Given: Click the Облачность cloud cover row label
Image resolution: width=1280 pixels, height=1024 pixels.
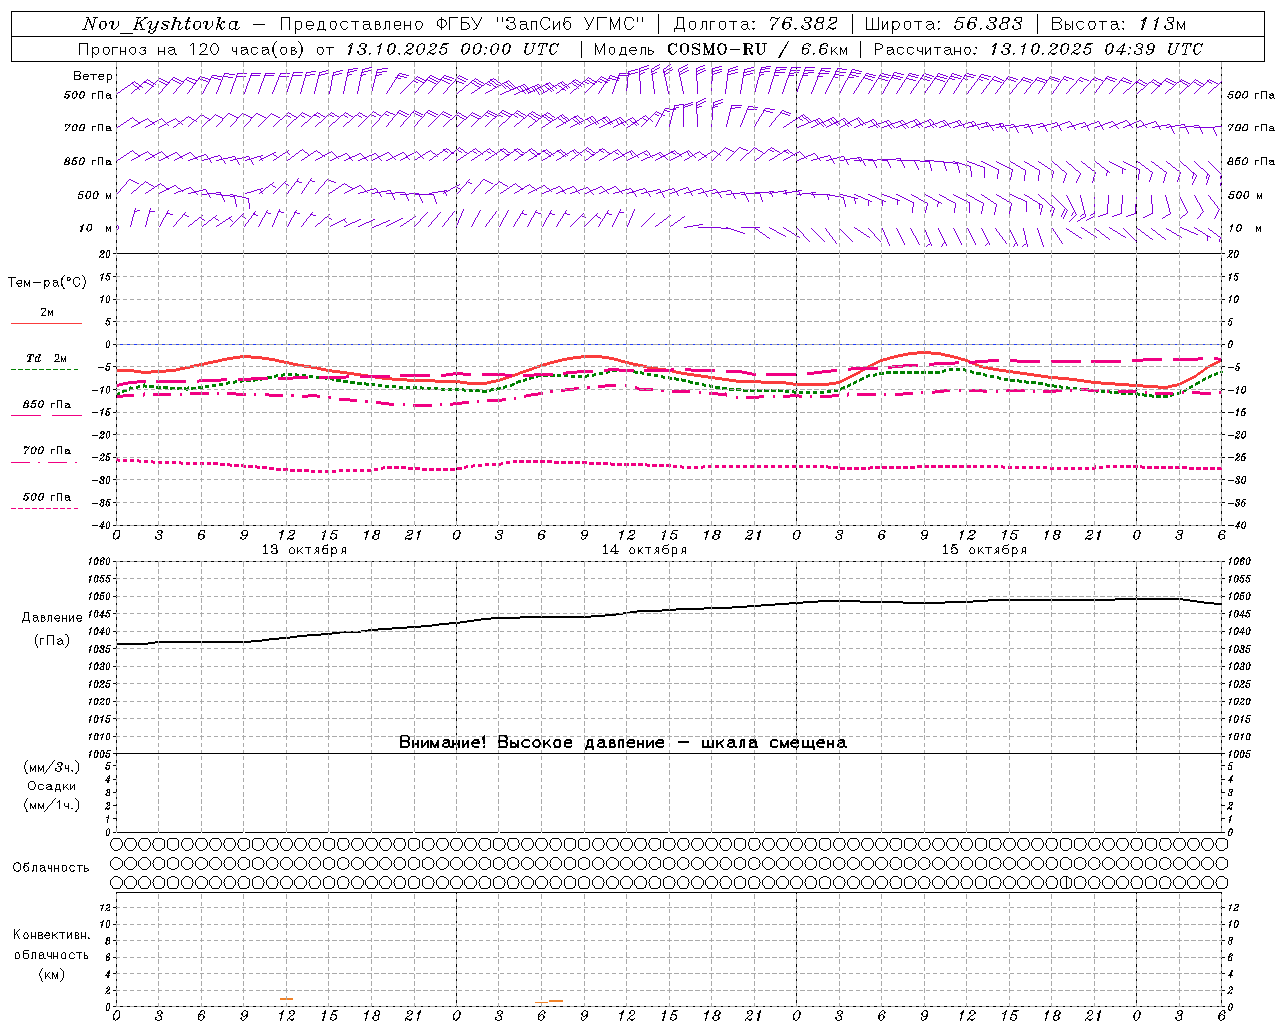Looking at the screenshot, I should [x=51, y=867].
